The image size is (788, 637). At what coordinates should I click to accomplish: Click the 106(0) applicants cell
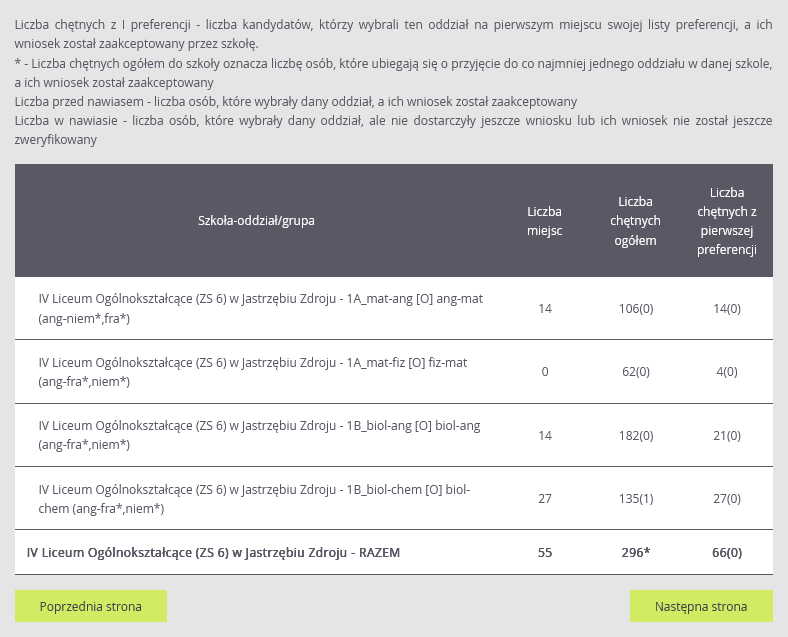point(635,308)
